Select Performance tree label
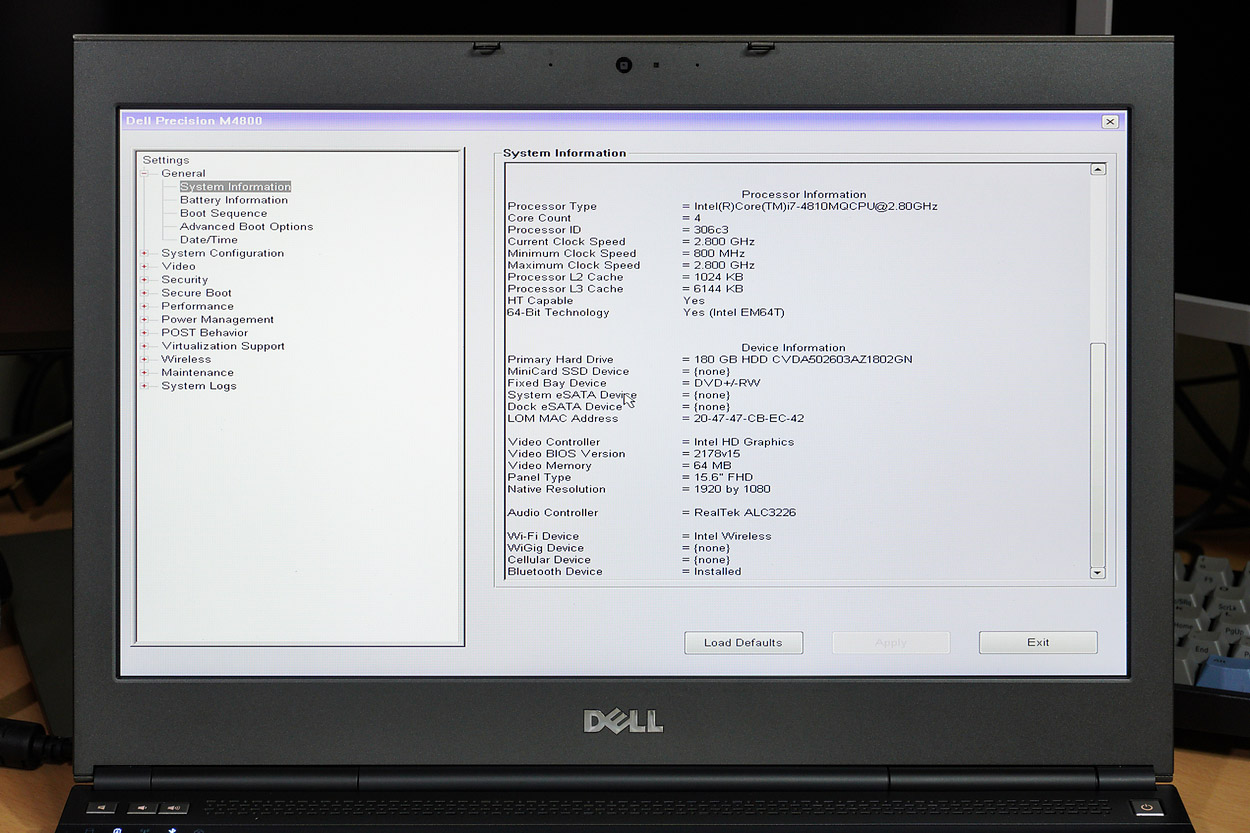1250x833 pixels. (x=198, y=306)
